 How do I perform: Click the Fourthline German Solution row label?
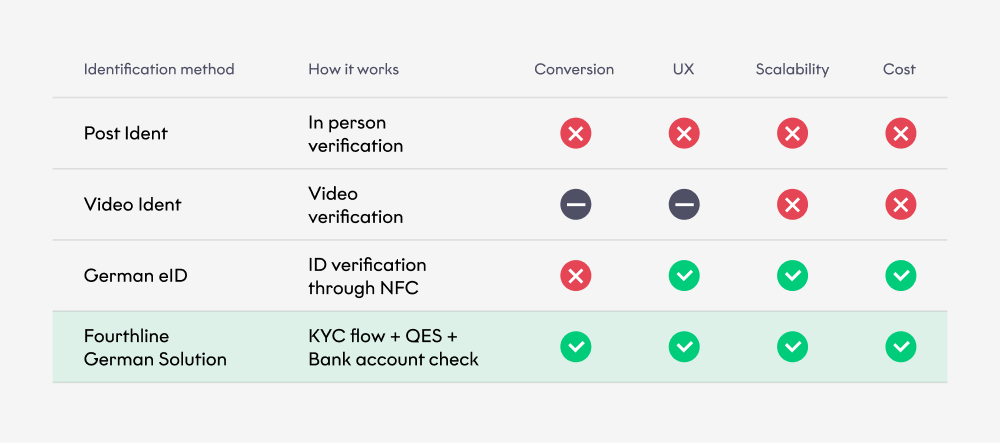(x=155, y=347)
